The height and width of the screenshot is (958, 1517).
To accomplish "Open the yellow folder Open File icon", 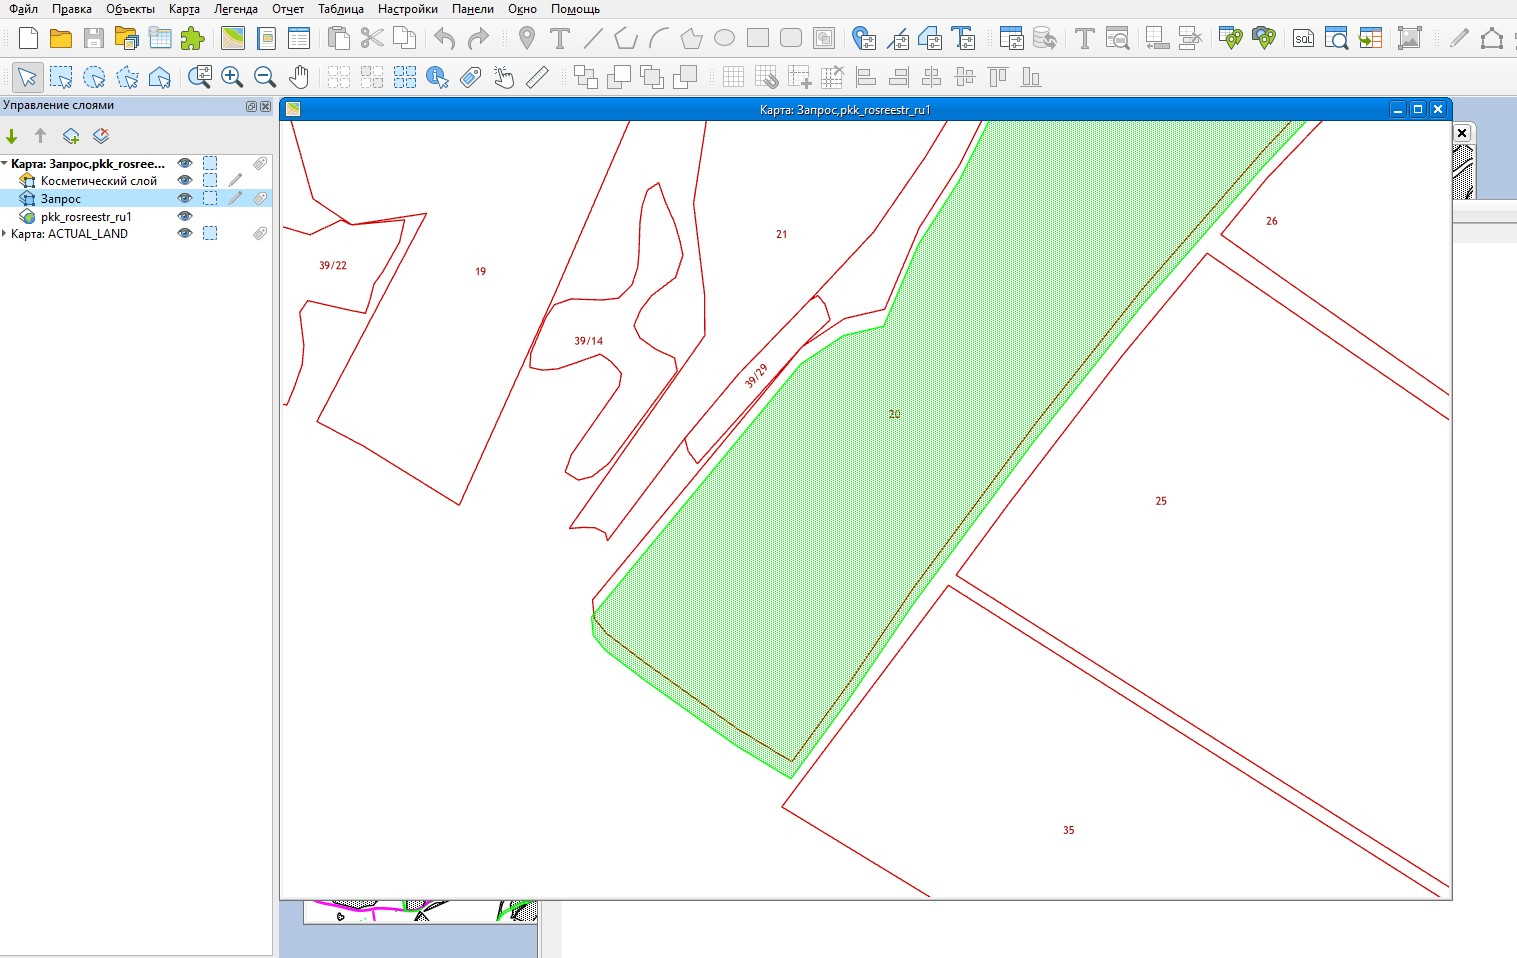I will [x=61, y=39].
